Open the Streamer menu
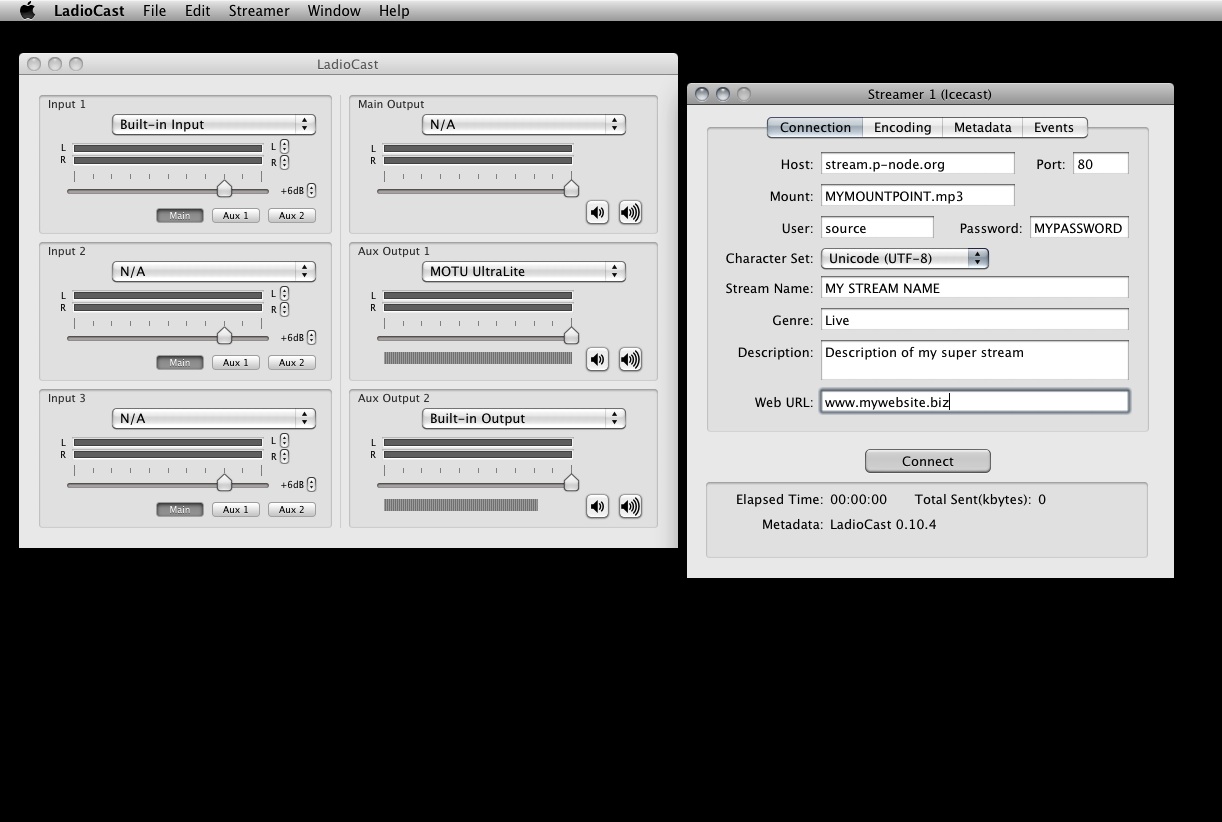 (x=258, y=11)
